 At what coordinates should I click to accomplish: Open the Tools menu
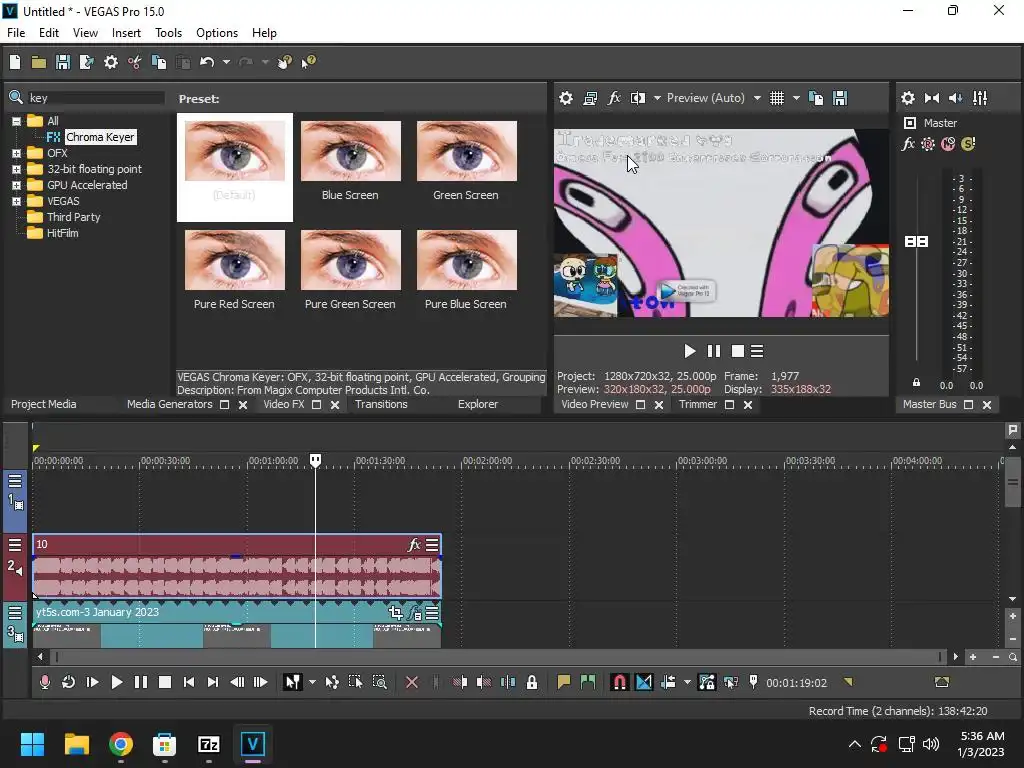(168, 33)
